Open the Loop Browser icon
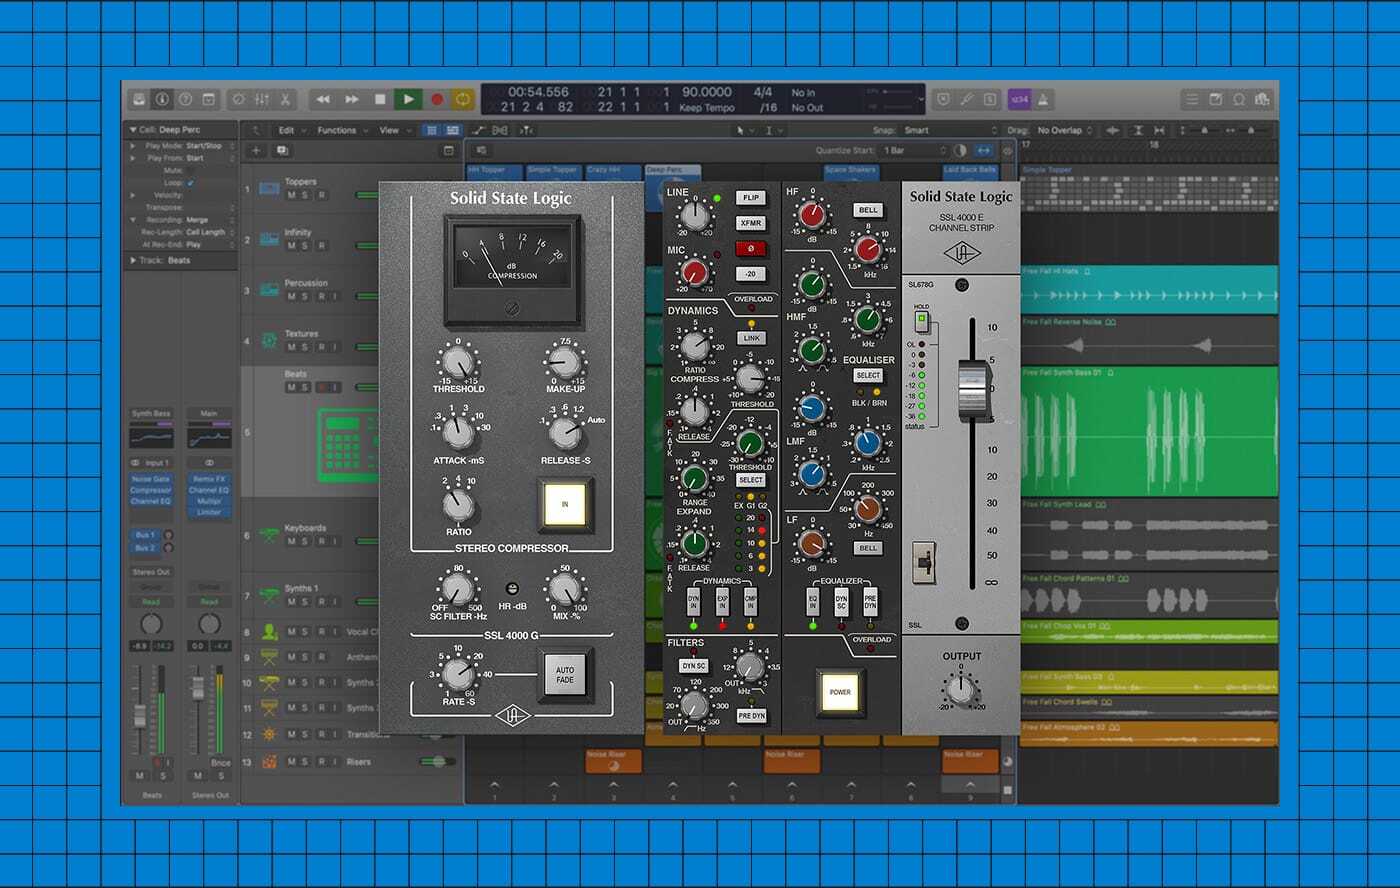The width and height of the screenshot is (1400, 888). (1239, 99)
